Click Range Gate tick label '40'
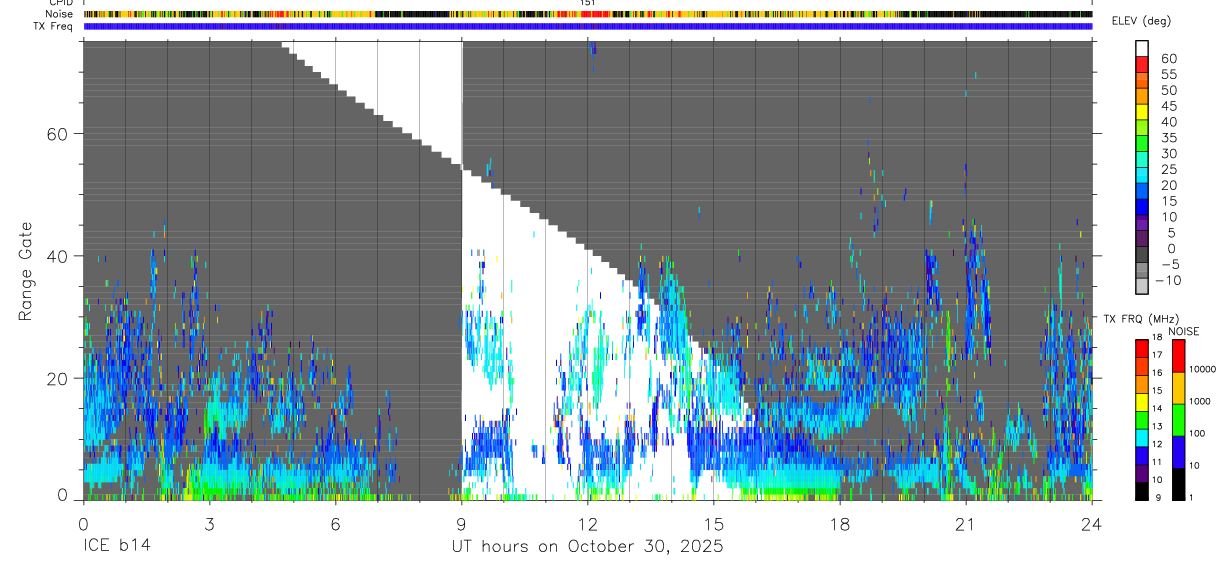This screenshot has width=1228, height=567. tap(59, 256)
